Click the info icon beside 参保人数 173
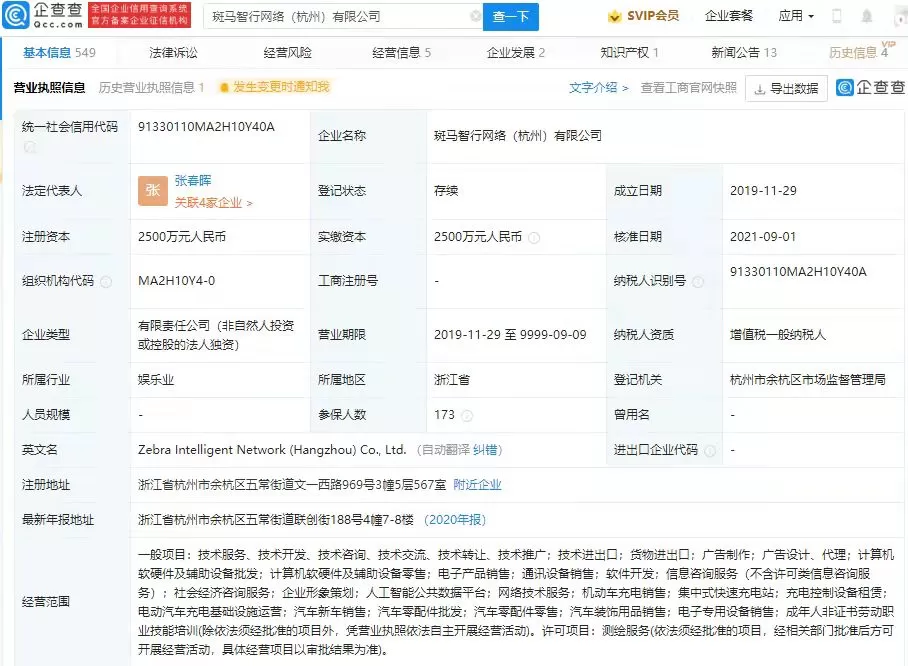Image resolution: width=908 pixels, height=666 pixels. 468,415
